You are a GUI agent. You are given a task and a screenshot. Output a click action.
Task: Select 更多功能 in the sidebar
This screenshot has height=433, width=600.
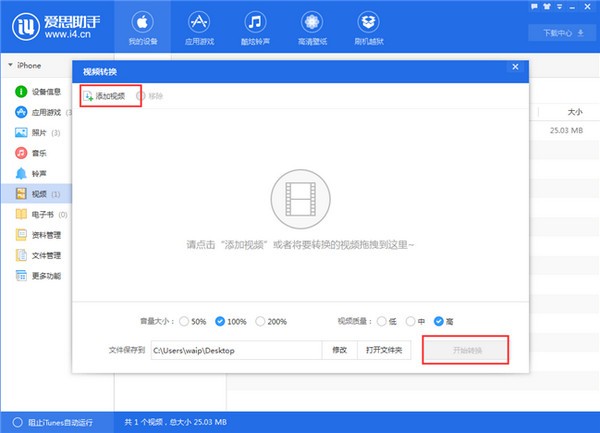click(x=38, y=276)
